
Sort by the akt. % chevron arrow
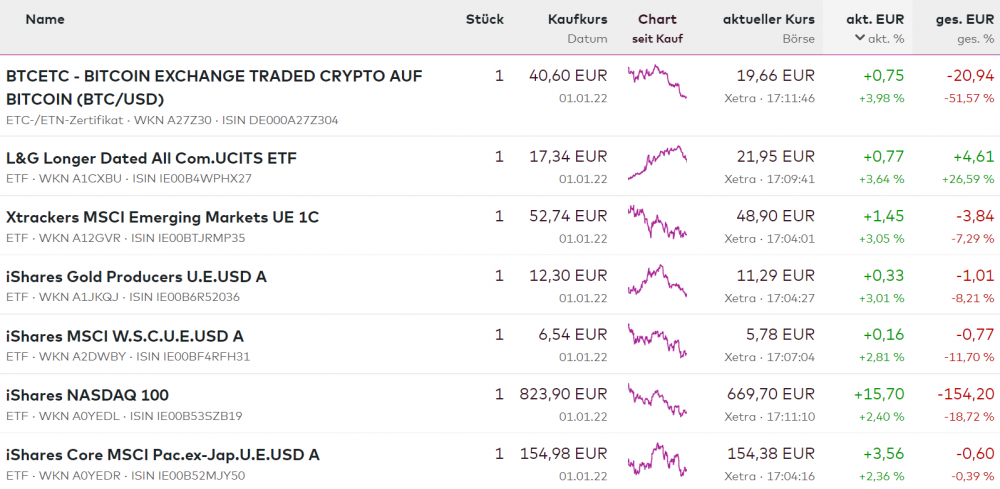coord(860,39)
